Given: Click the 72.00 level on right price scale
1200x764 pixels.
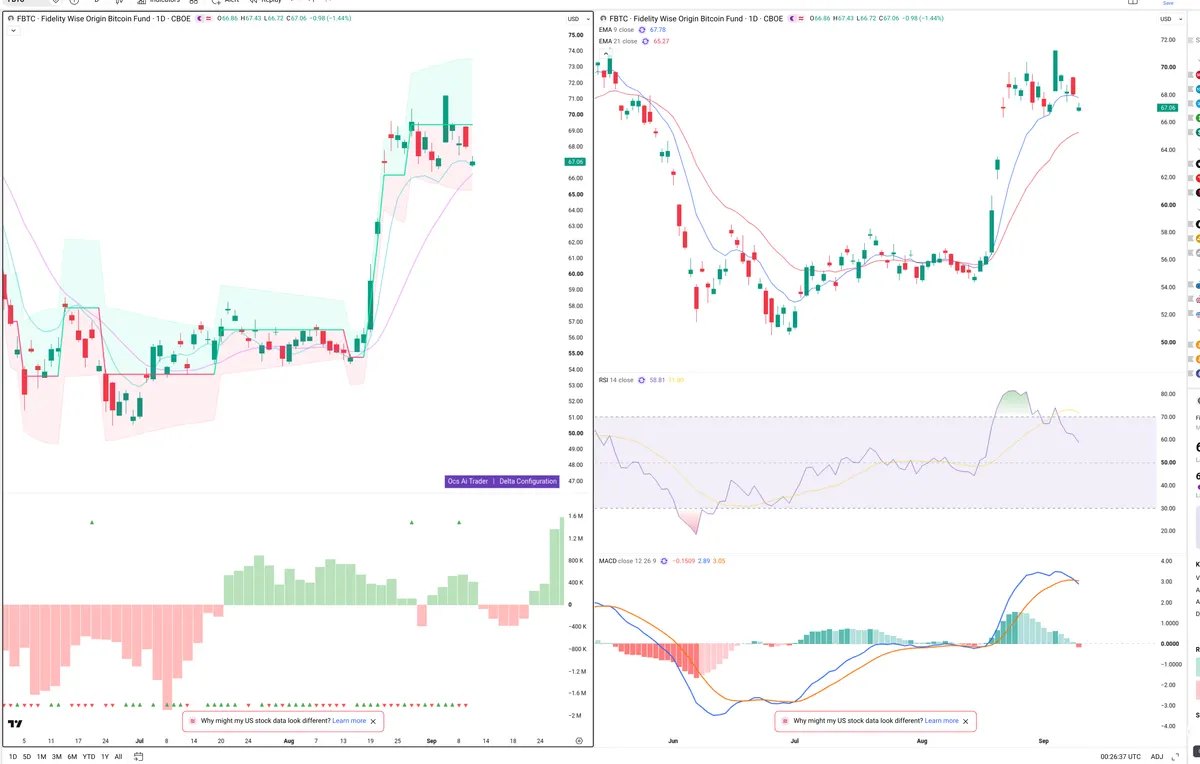Looking at the screenshot, I should pyautogui.click(x=1167, y=40).
